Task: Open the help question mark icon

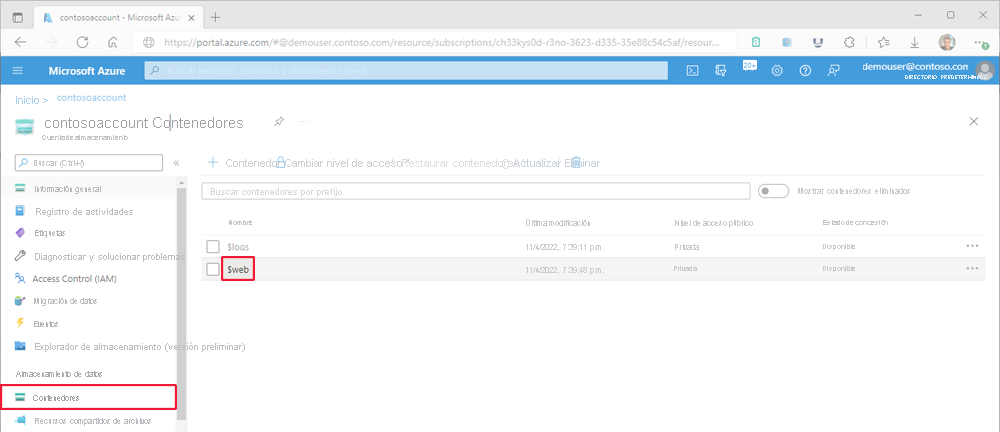Action: click(x=805, y=71)
